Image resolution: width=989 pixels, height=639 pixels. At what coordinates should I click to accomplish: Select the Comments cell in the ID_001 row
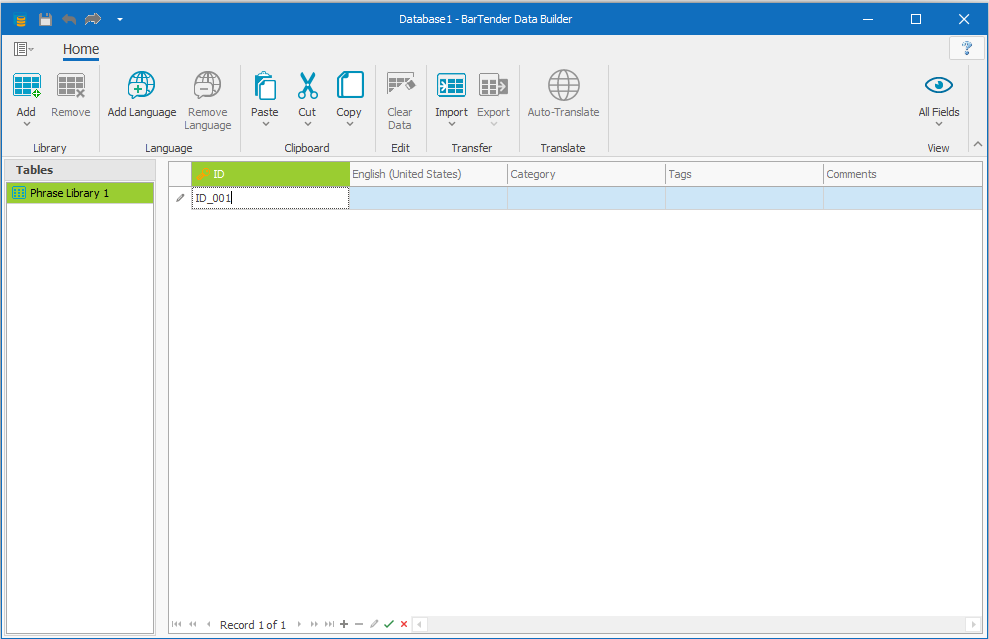903,198
